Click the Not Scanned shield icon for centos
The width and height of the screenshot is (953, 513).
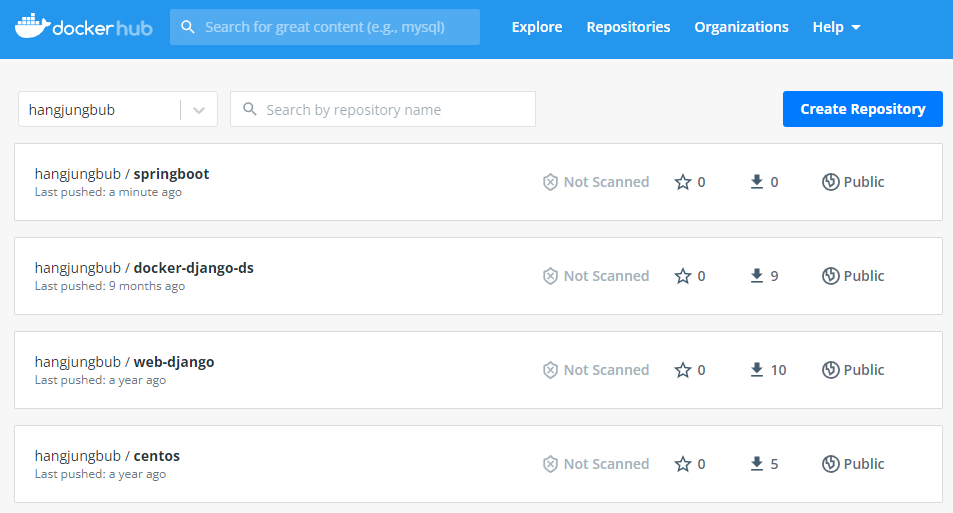tap(550, 464)
